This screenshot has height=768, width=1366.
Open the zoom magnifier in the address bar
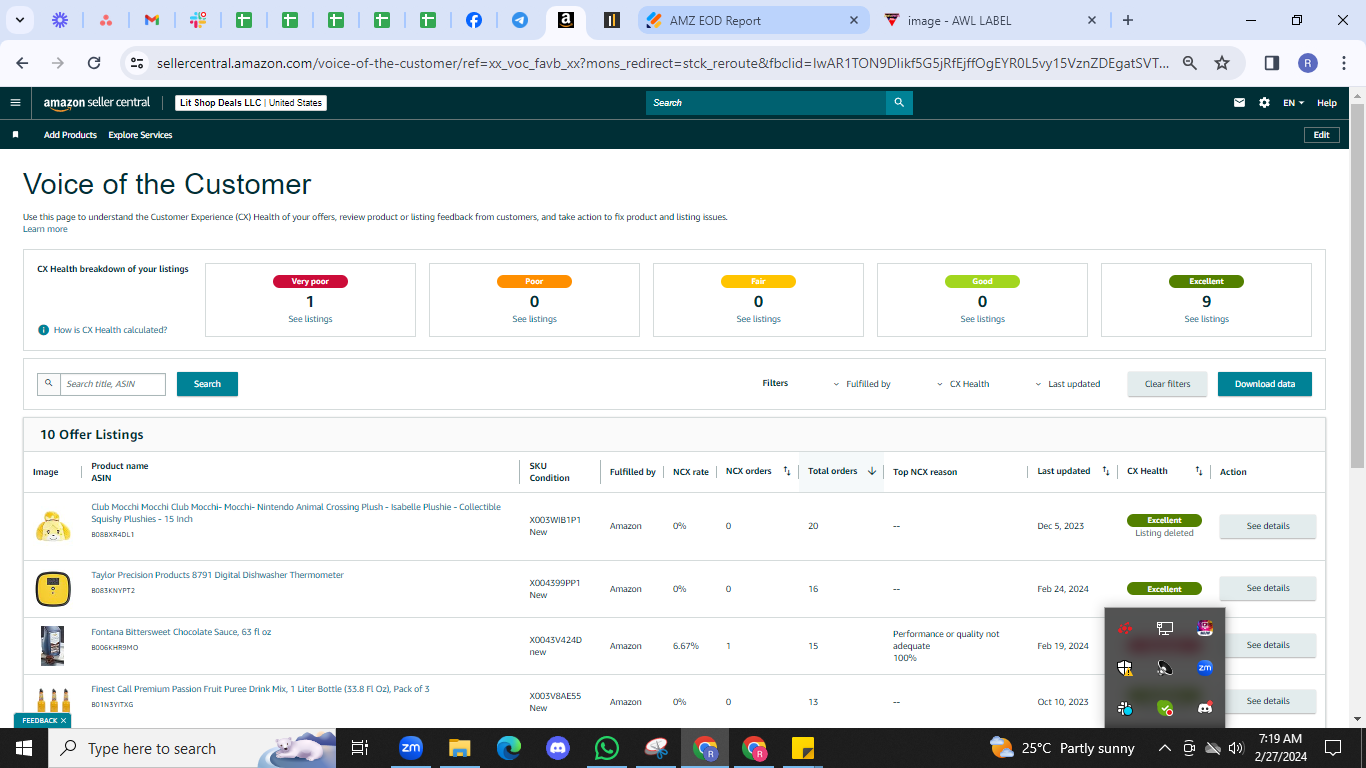pos(1190,63)
